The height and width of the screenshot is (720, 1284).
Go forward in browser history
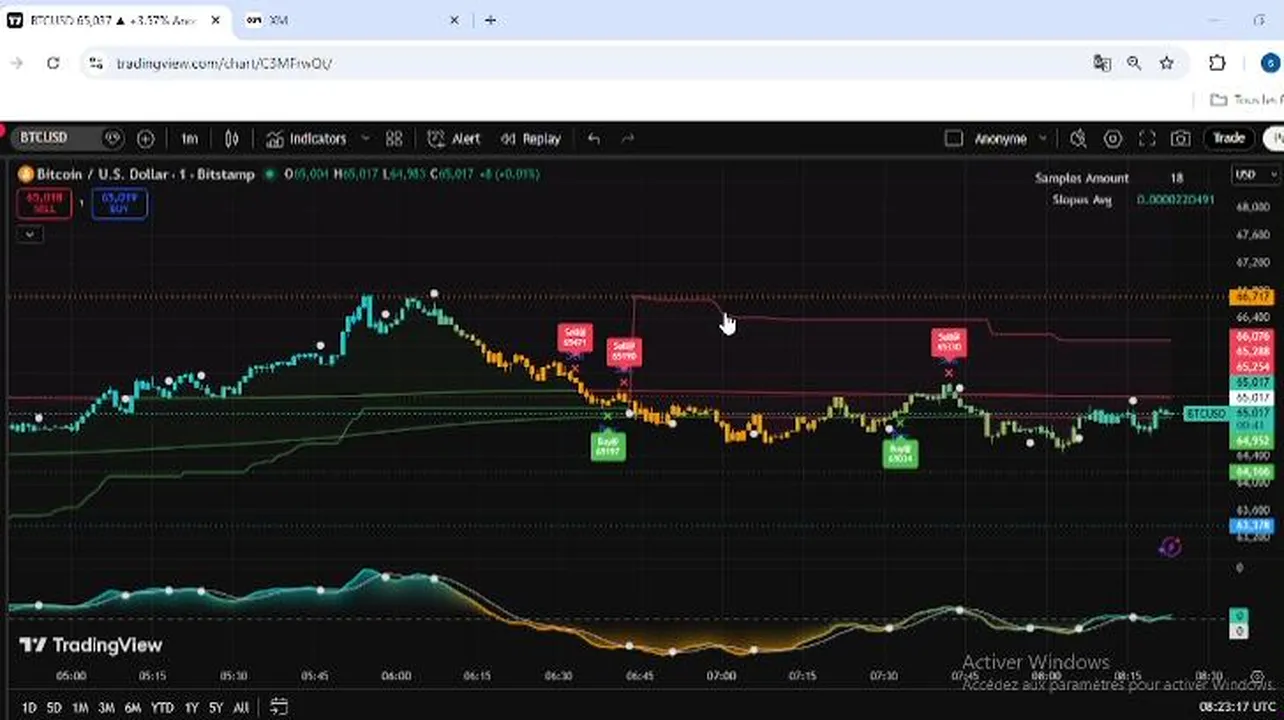pyautogui.click(x=17, y=63)
